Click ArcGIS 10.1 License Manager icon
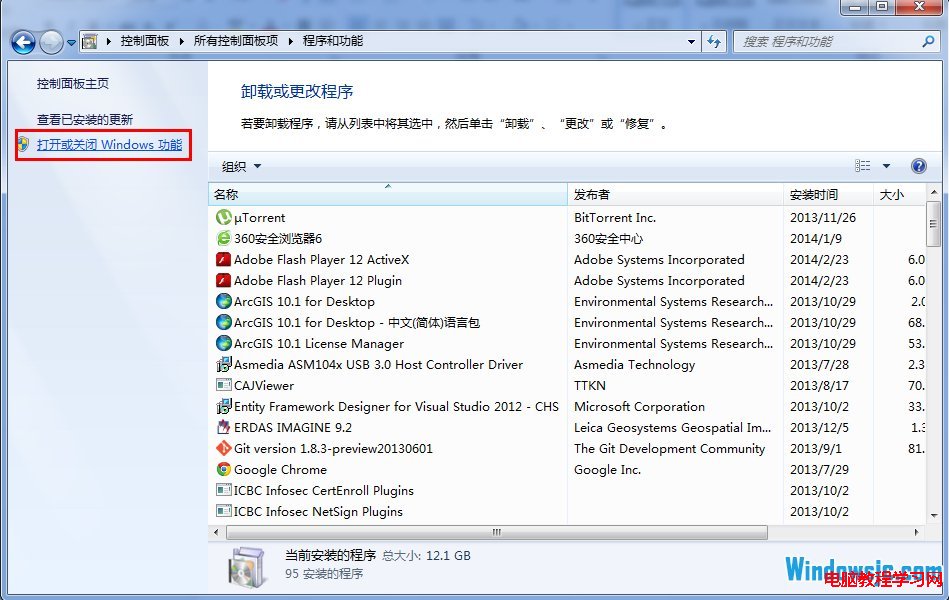This screenshot has width=949, height=600. point(223,343)
